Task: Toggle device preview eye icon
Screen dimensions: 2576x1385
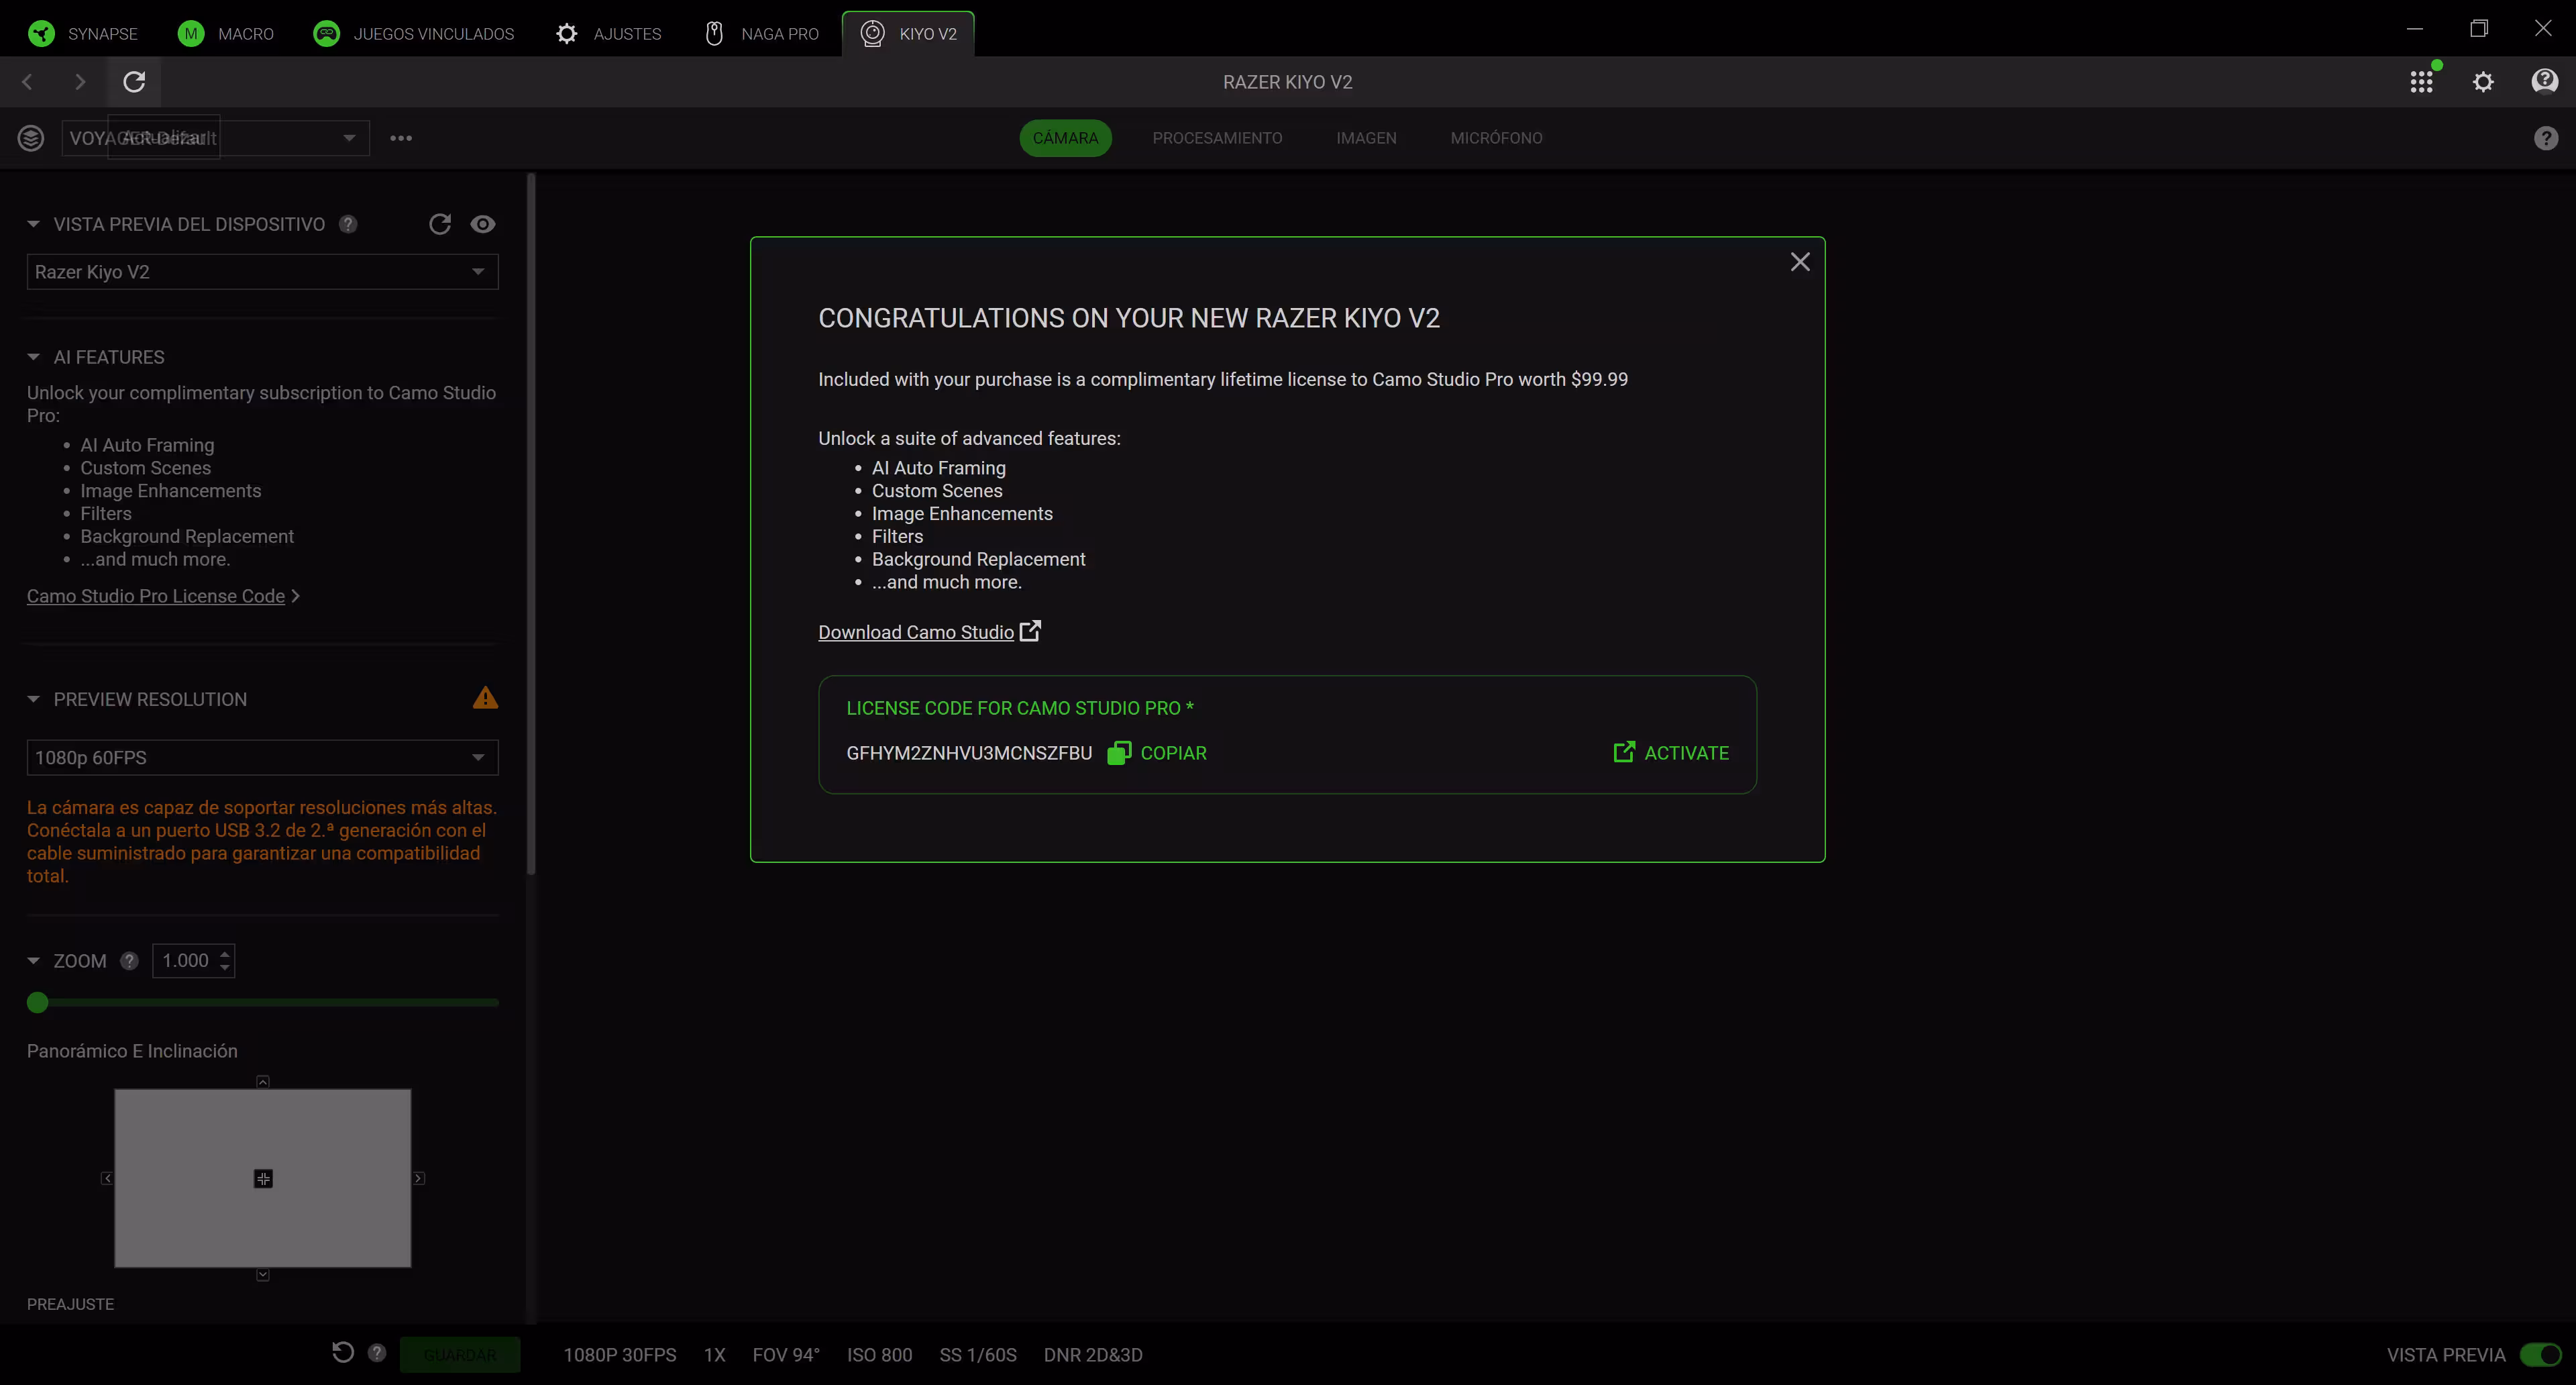Action: coord(483,224)
